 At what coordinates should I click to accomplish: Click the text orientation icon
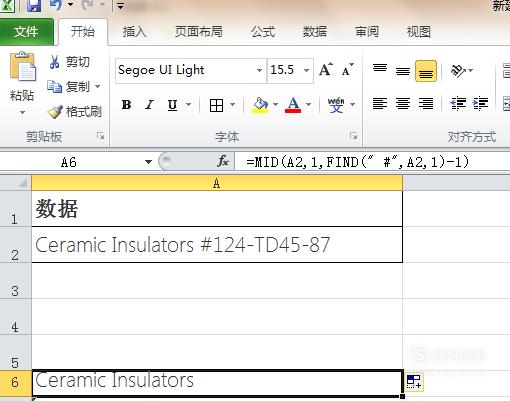click(x=458, y=71)
